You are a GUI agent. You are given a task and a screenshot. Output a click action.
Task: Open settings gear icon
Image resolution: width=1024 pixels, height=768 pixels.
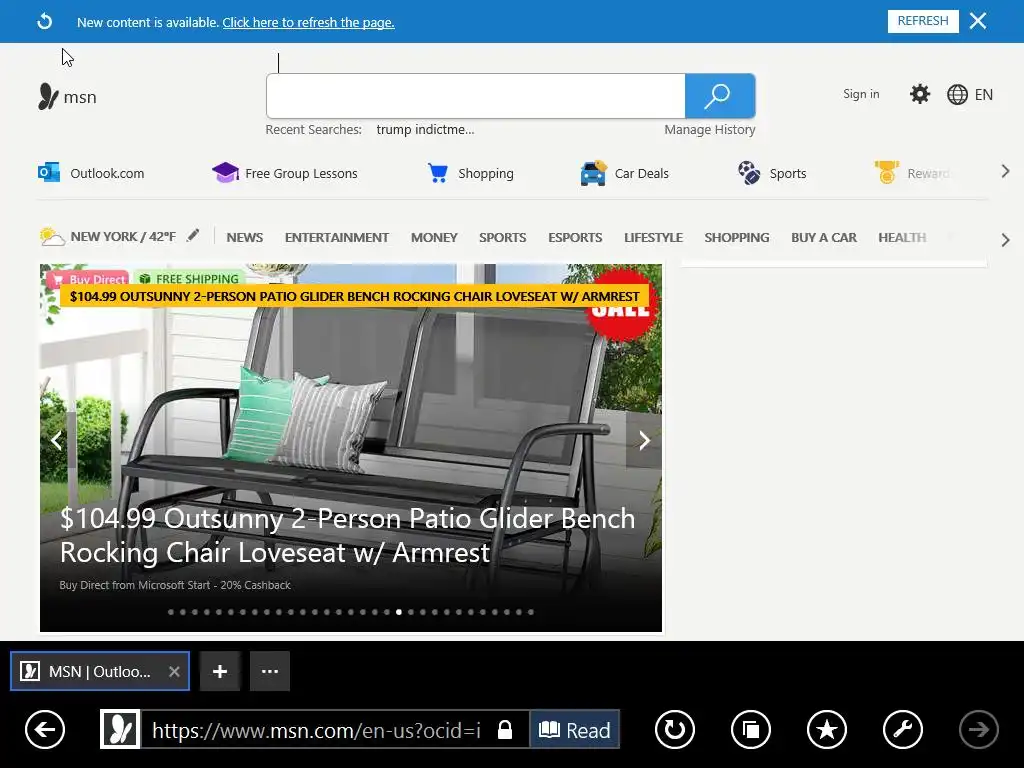(920, 94)
